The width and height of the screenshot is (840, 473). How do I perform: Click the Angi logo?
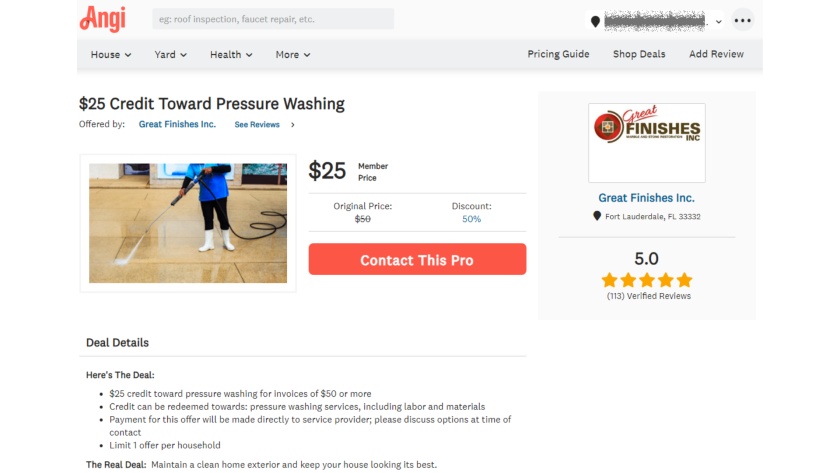(x=103, y=19)
